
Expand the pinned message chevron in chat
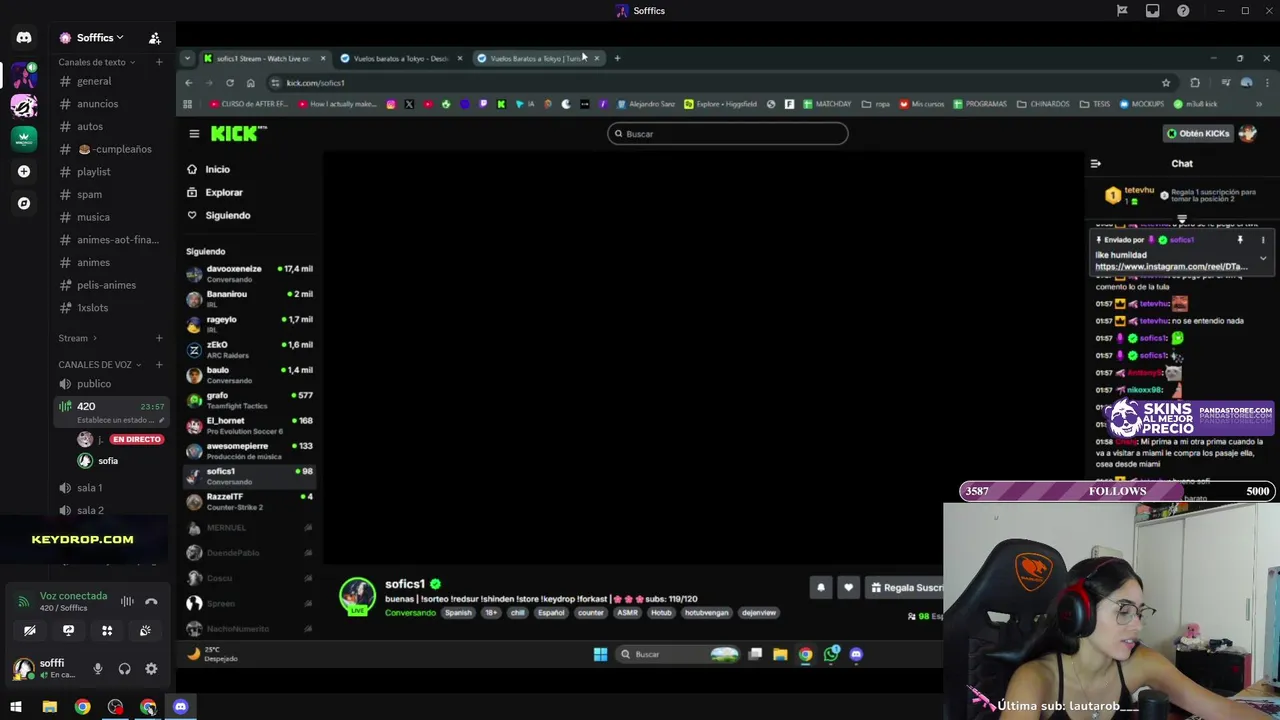coord(1263,259)
